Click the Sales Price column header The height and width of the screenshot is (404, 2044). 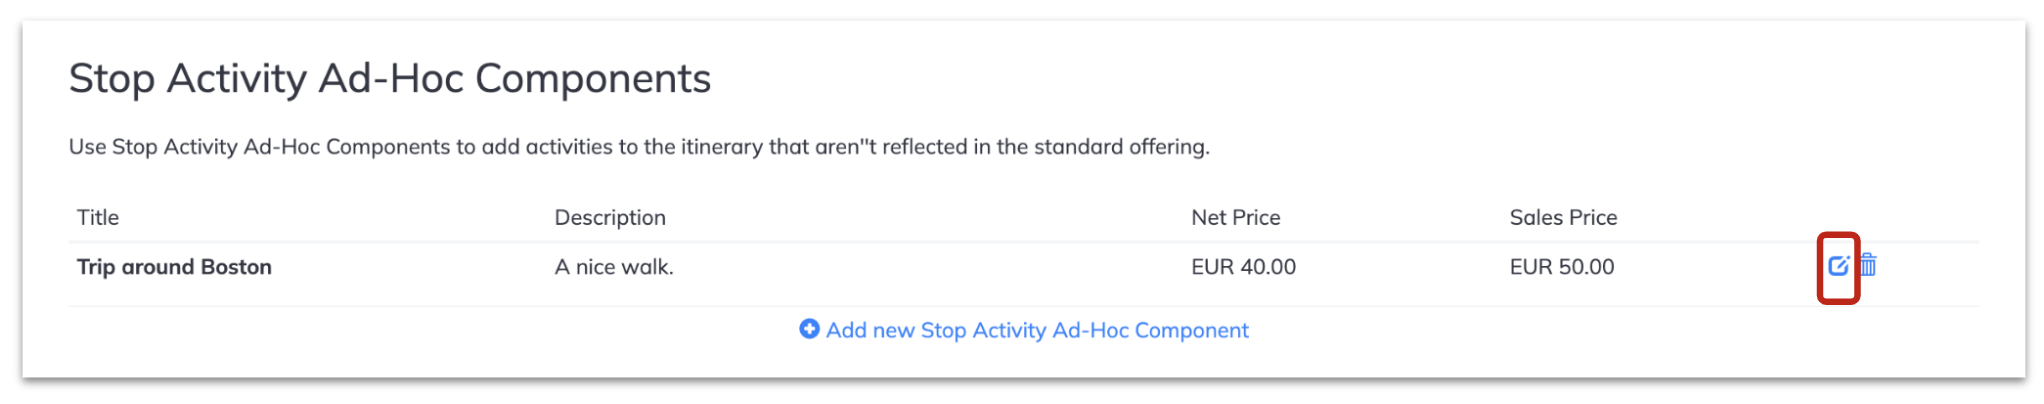1563,217
